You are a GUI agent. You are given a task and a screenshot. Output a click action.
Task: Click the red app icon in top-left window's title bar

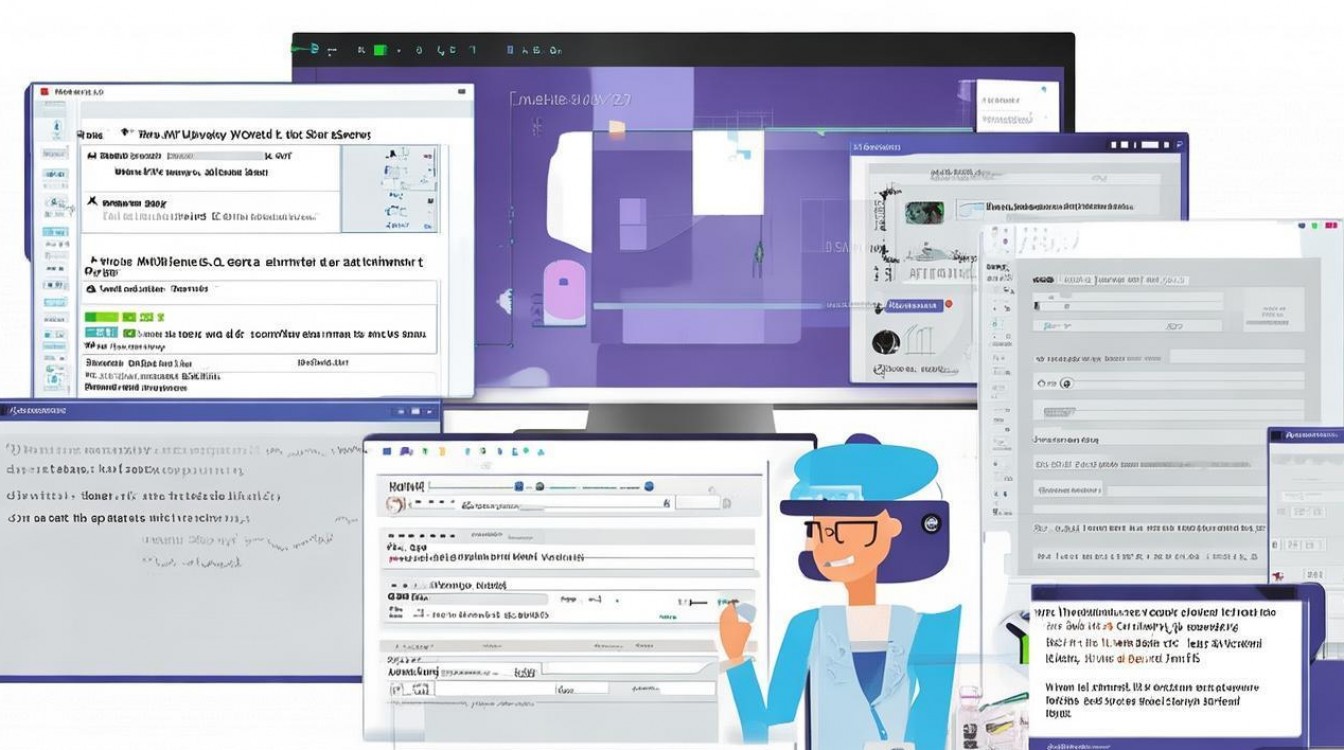44,92
